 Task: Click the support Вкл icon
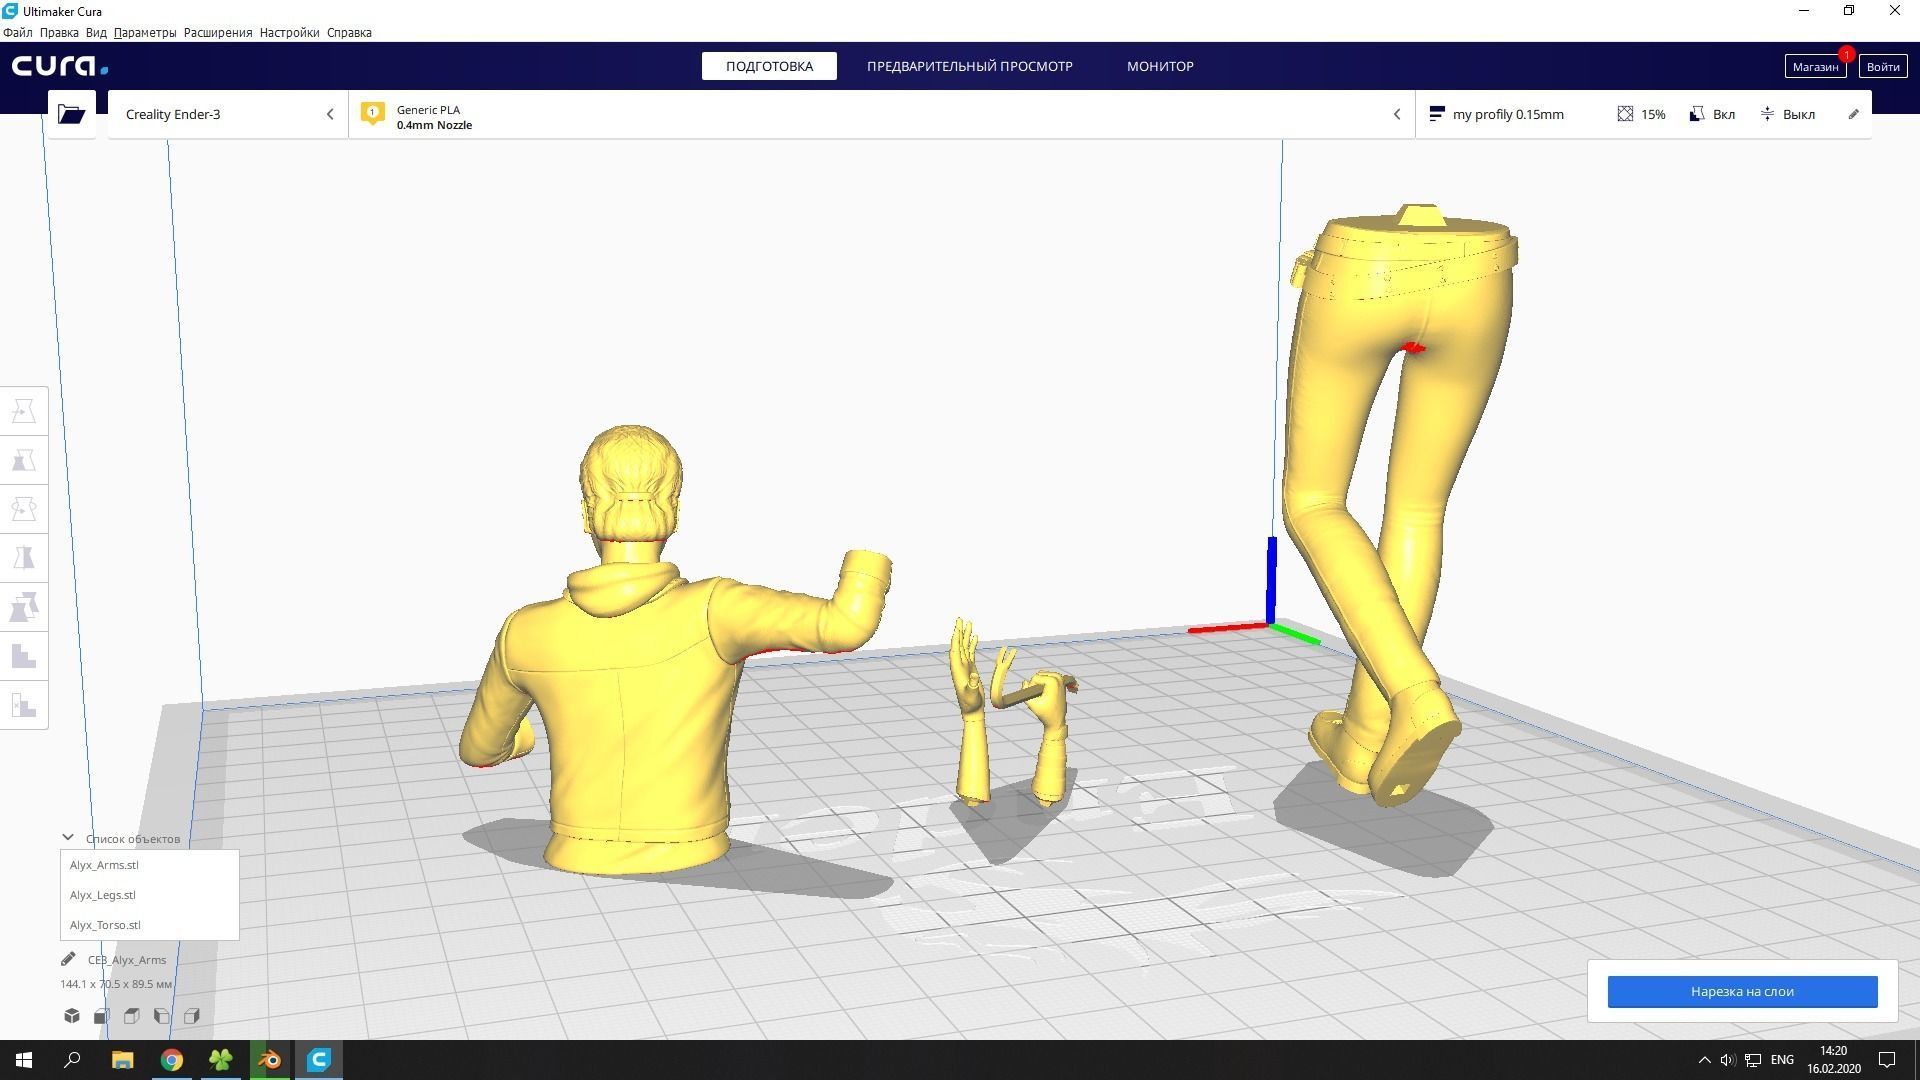[1697, 114]
